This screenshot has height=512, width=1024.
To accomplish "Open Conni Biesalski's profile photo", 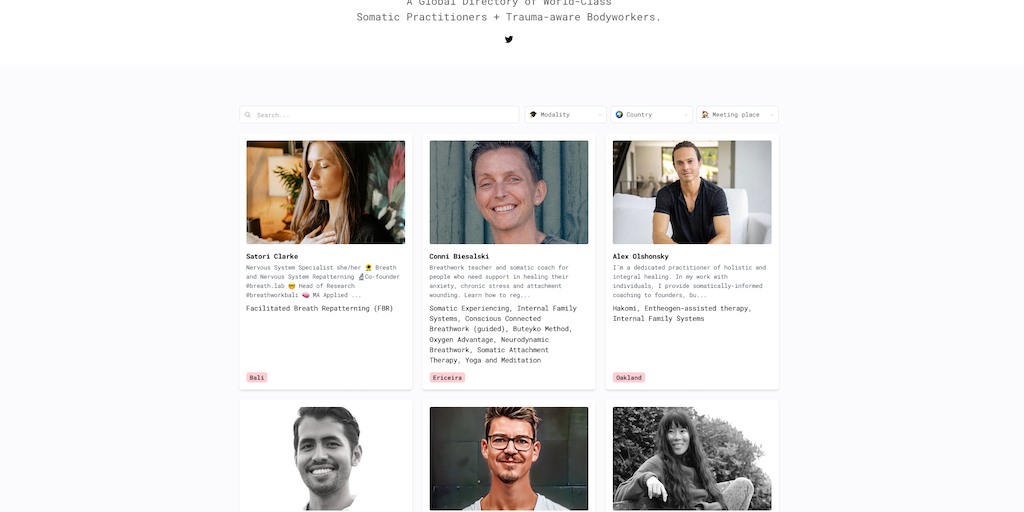I will click(x=509, y=192).
